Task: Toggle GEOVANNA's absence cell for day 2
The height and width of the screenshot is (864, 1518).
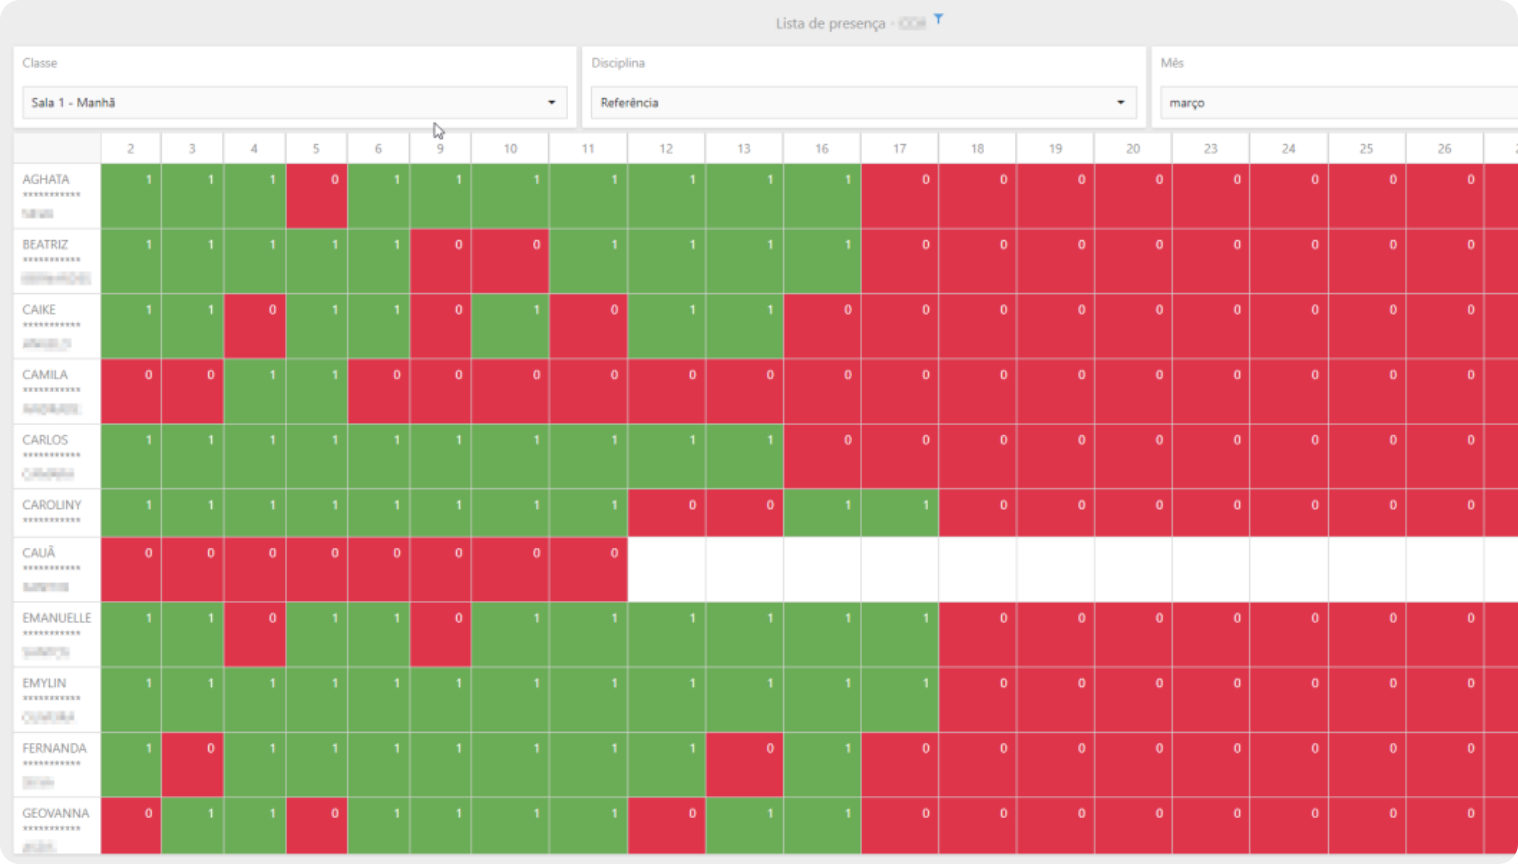Action: [x=131, y=825]
